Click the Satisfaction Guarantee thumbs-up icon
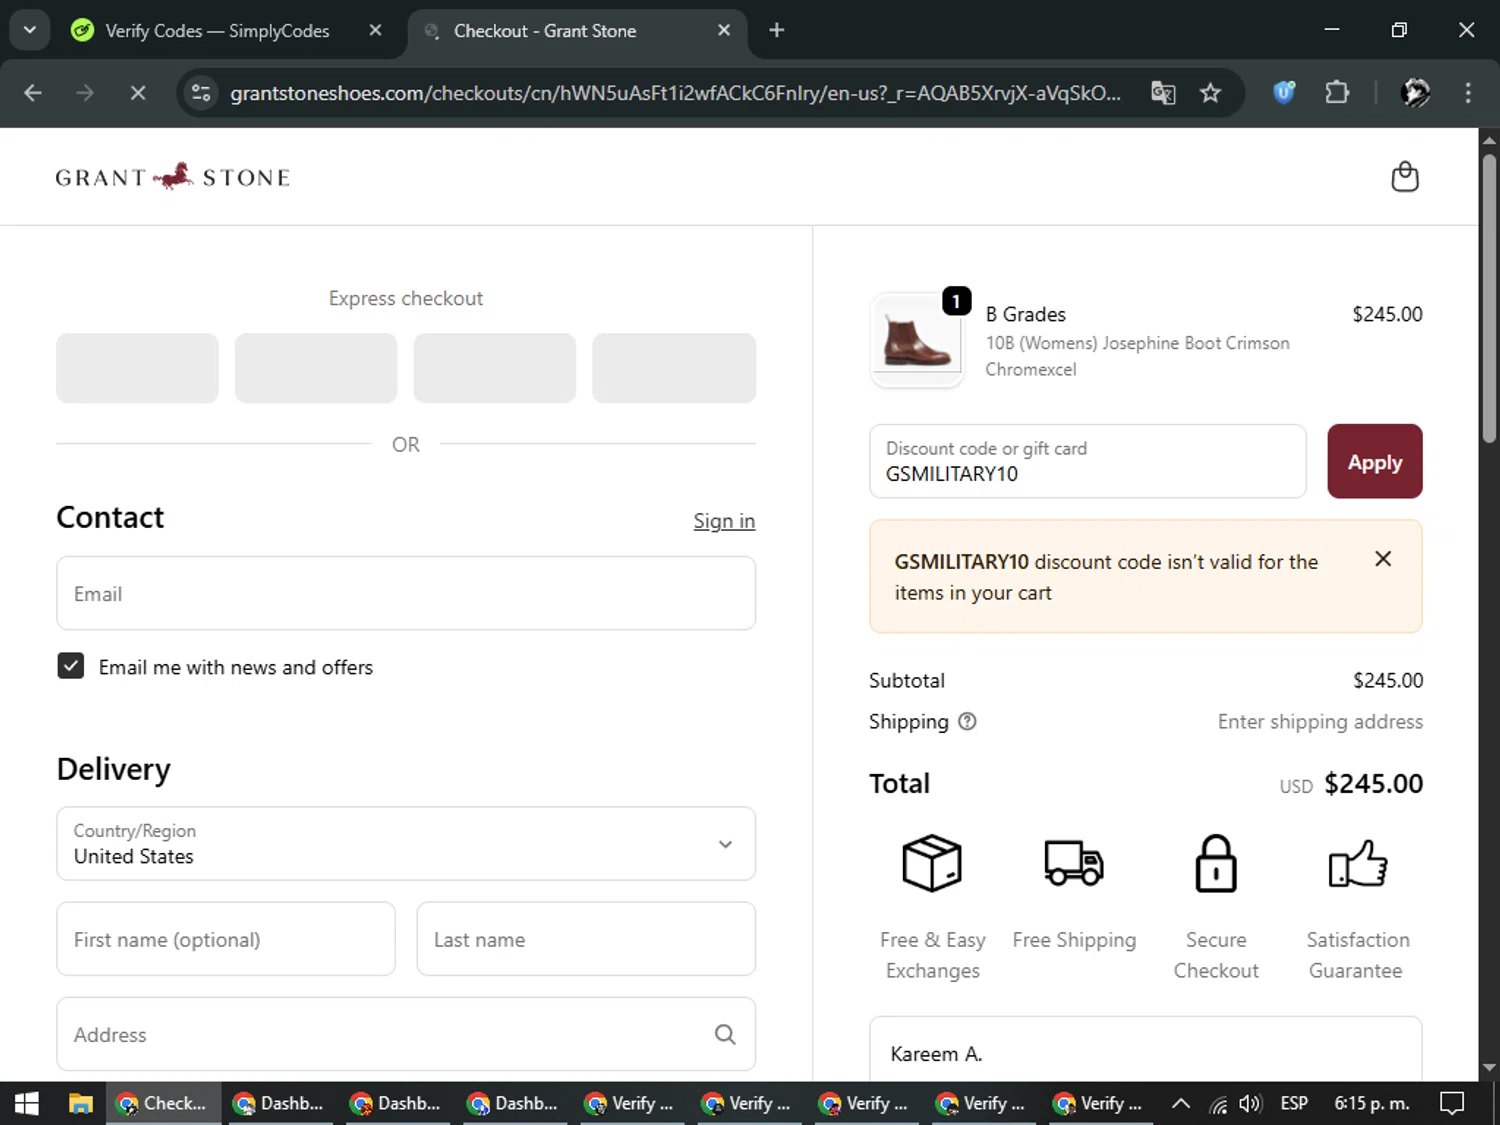The width and height of the screenshot is (1500, 1125). [1358, 863]
